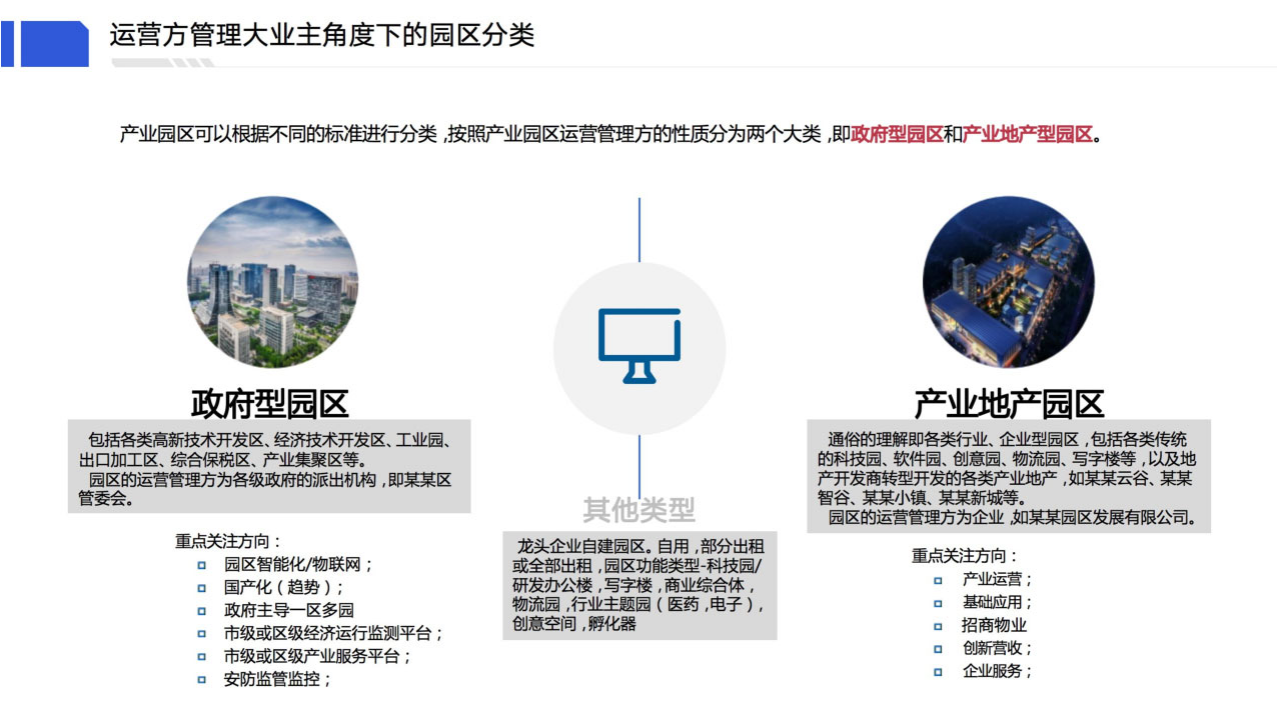
Task: Click red highlighted text 政府型园区 in intro
Action: point(897,134)
